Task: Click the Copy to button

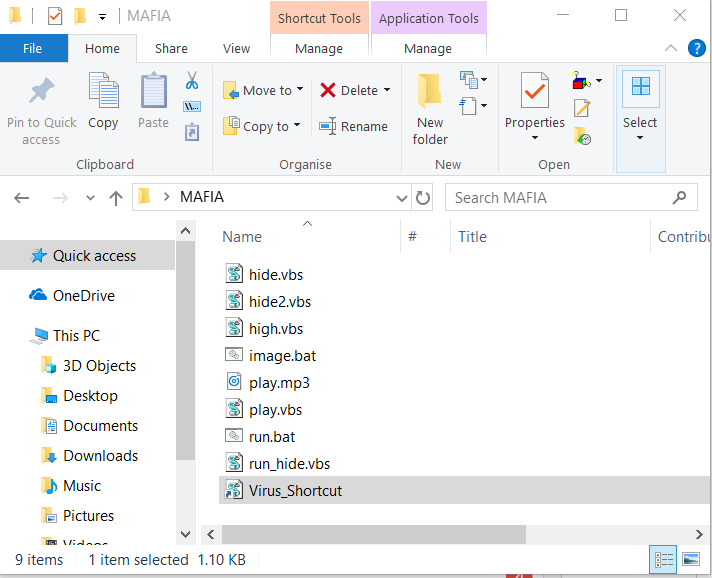Action: pyautogui.click(x=262, y=126)
